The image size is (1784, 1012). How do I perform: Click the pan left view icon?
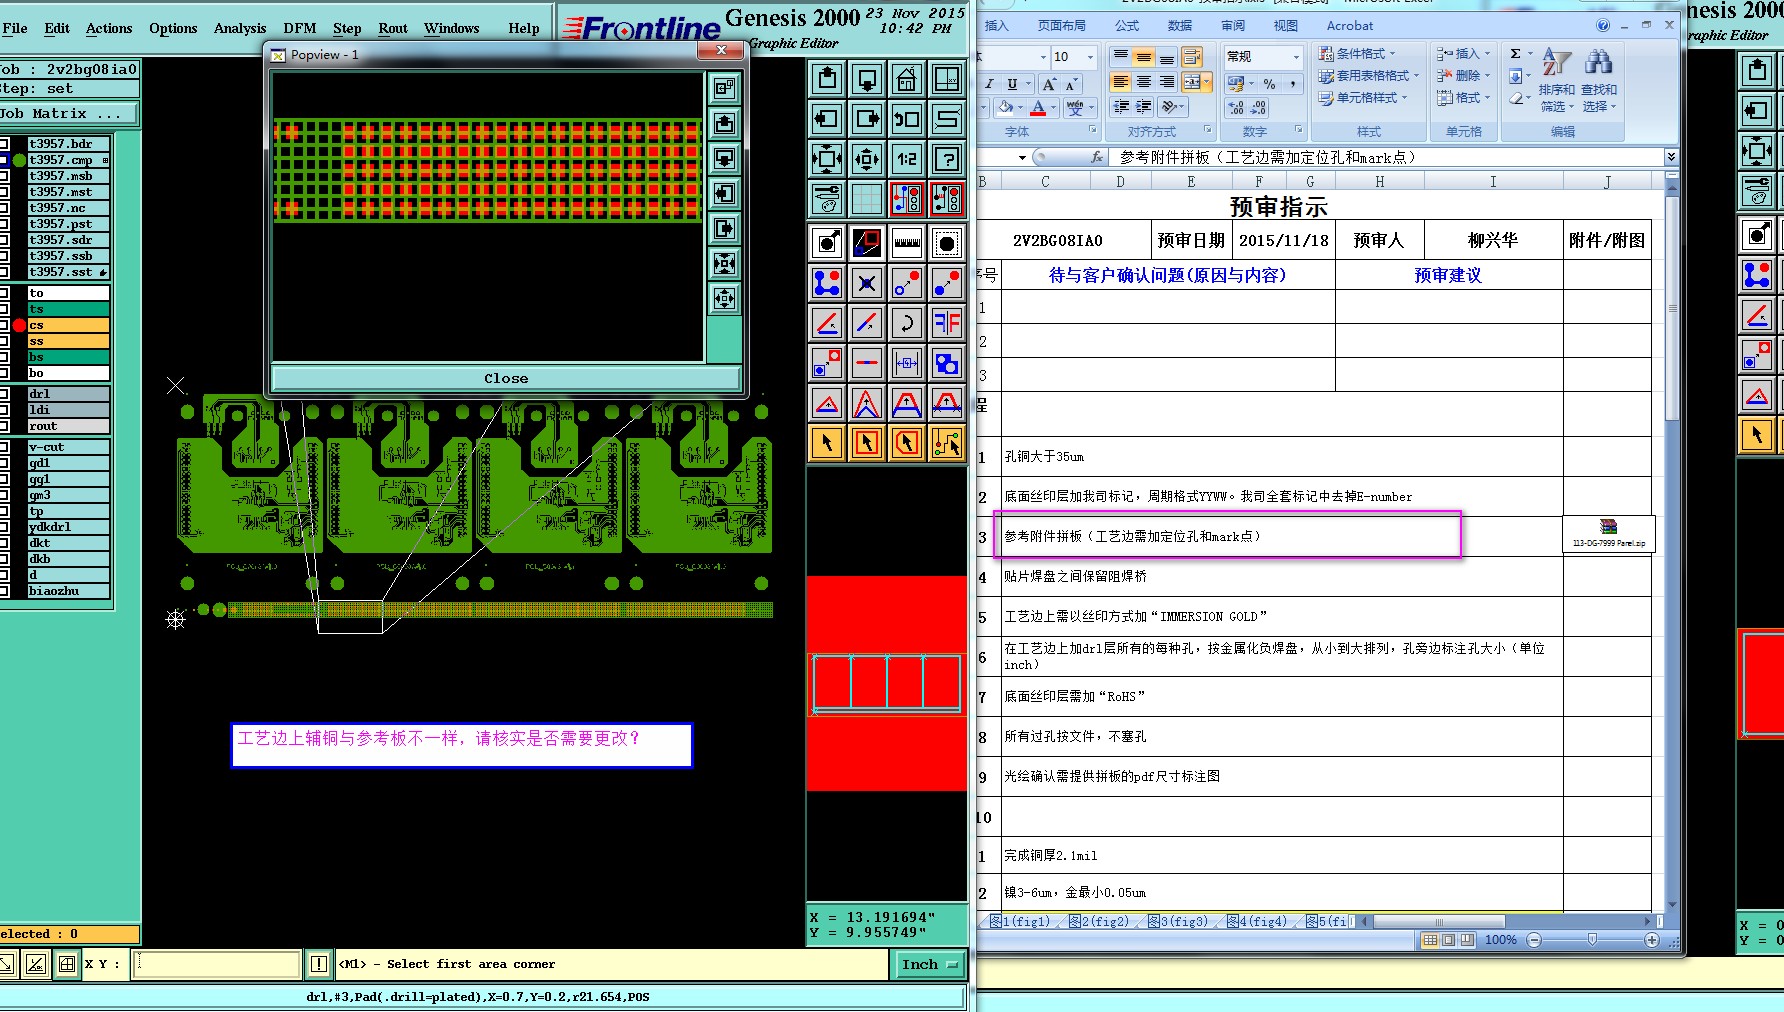click(827, 119)
